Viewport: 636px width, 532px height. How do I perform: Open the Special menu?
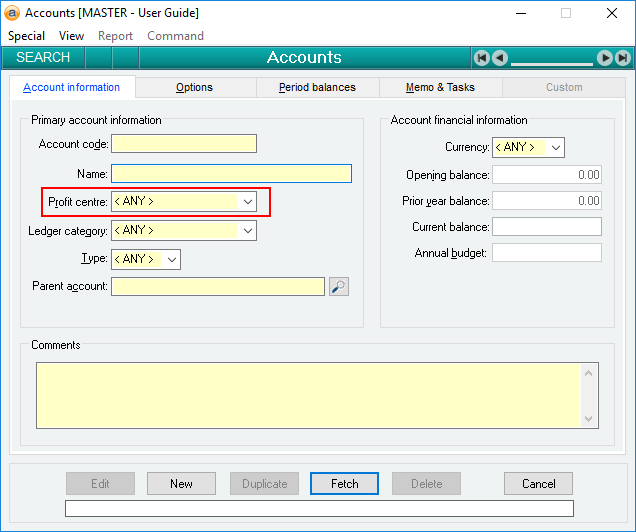click(27, 36)
